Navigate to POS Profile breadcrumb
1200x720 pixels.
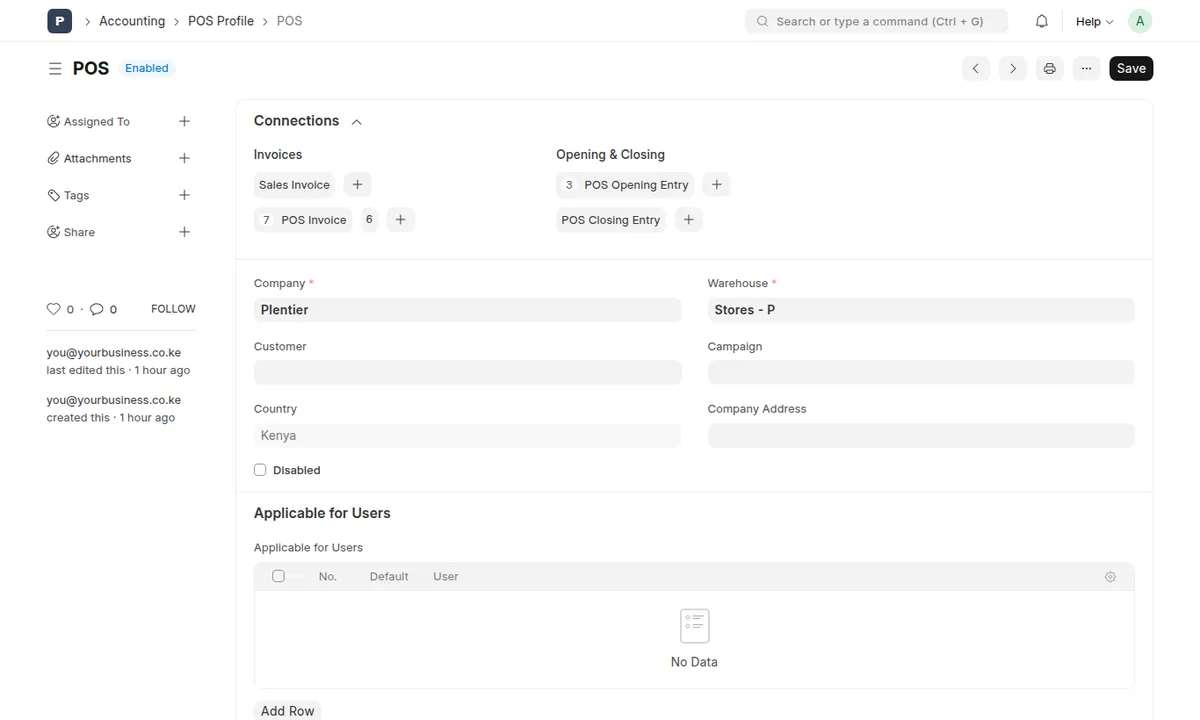click(221, 21)
